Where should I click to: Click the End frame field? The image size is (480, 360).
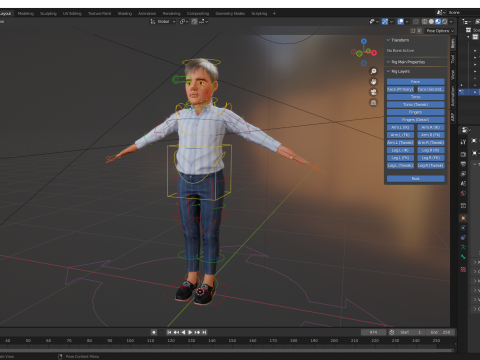pyautogui.click(x=441, y=332)
